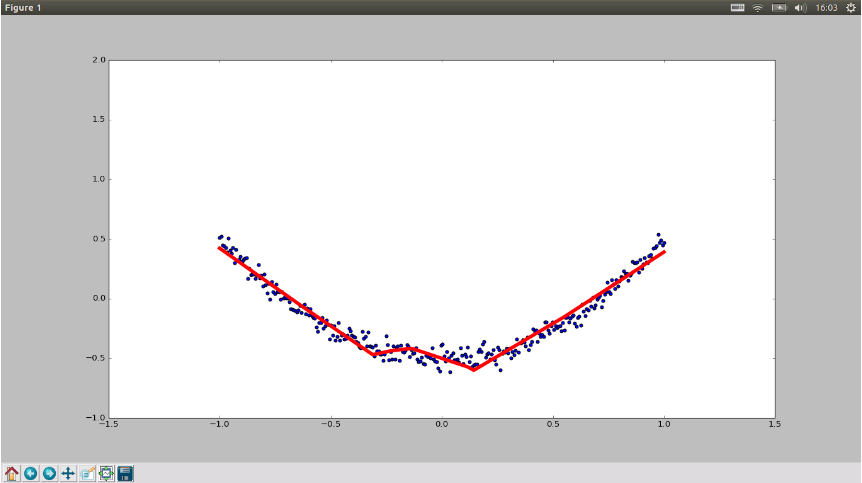This screenshot has width=862, height=483.
Task: Click the Figure 1 window title
Action: pos(23,8)
